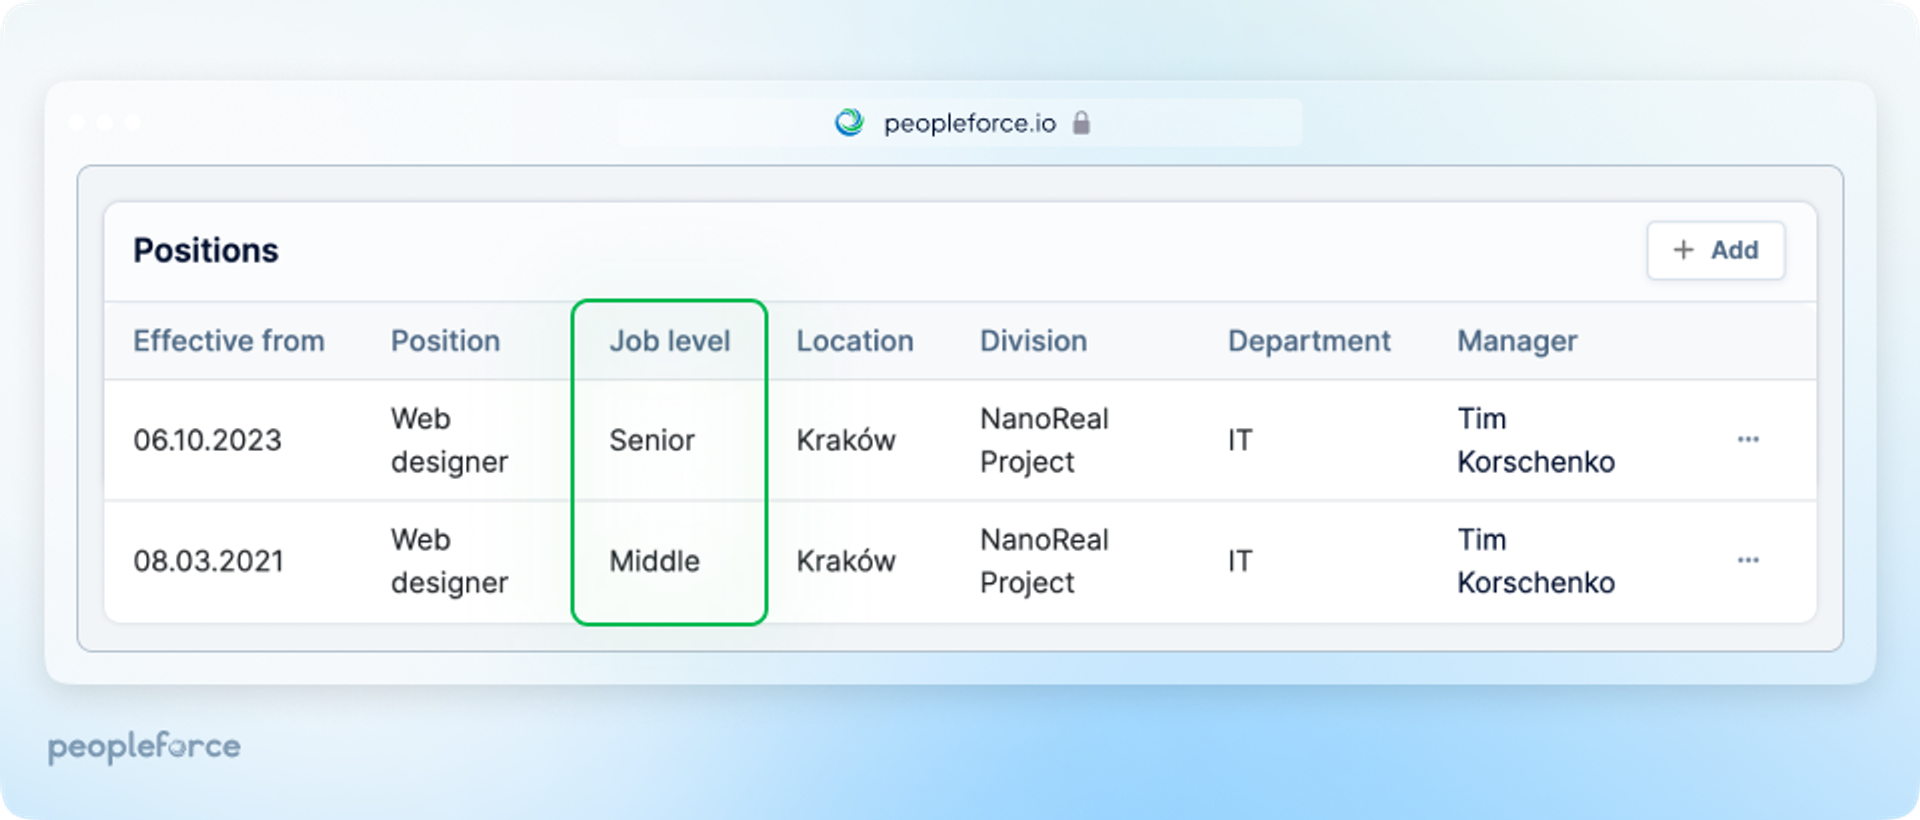Click the Job level column header
This screenshot has height=820, width=1920.
670,341
